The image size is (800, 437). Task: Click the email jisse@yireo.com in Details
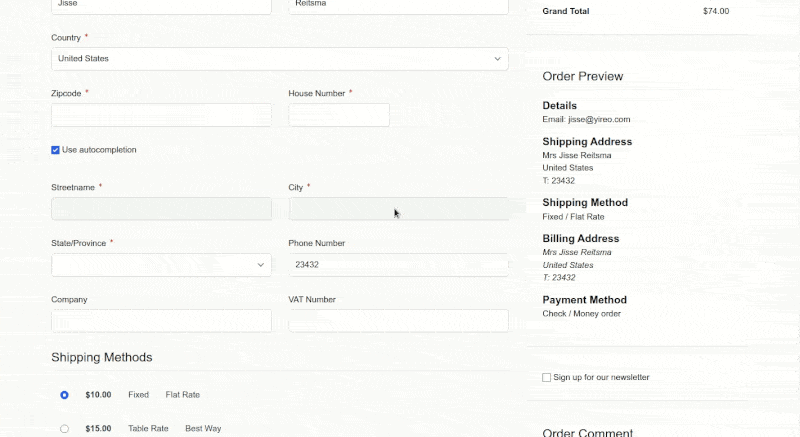(x=586, y=119)
